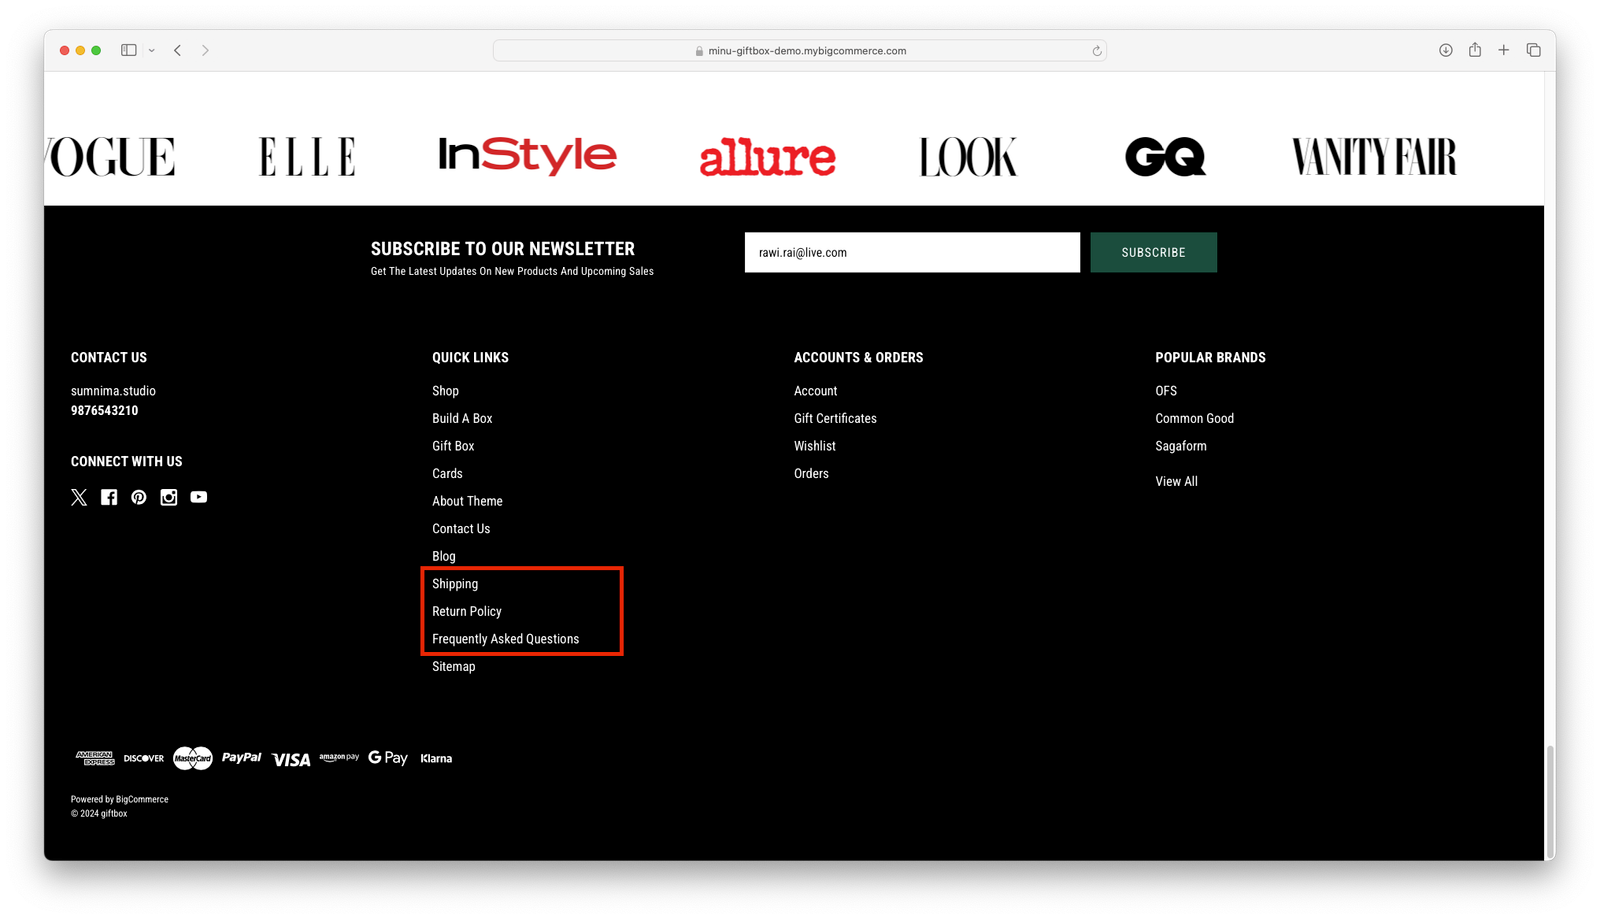Click the InStyle brand logo
The height and width of the screenshot is (919, 1600).
[x=528, y=156]
